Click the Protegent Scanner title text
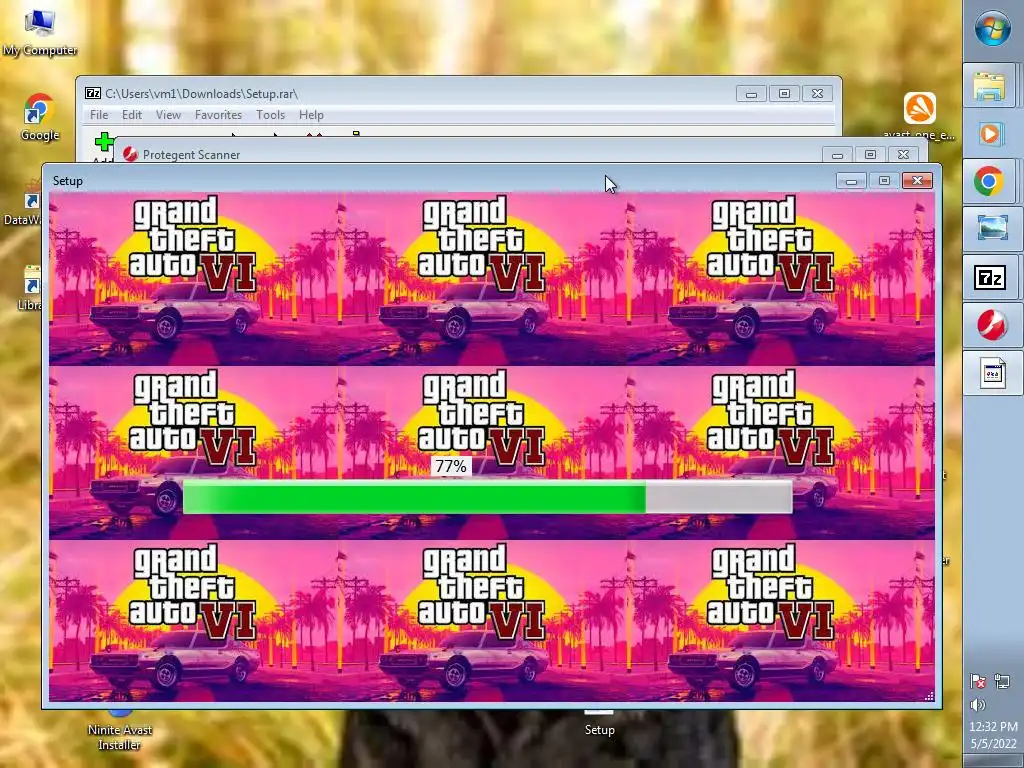The height and width of the screenshot is (768, 1024). [x=191, y=155]
